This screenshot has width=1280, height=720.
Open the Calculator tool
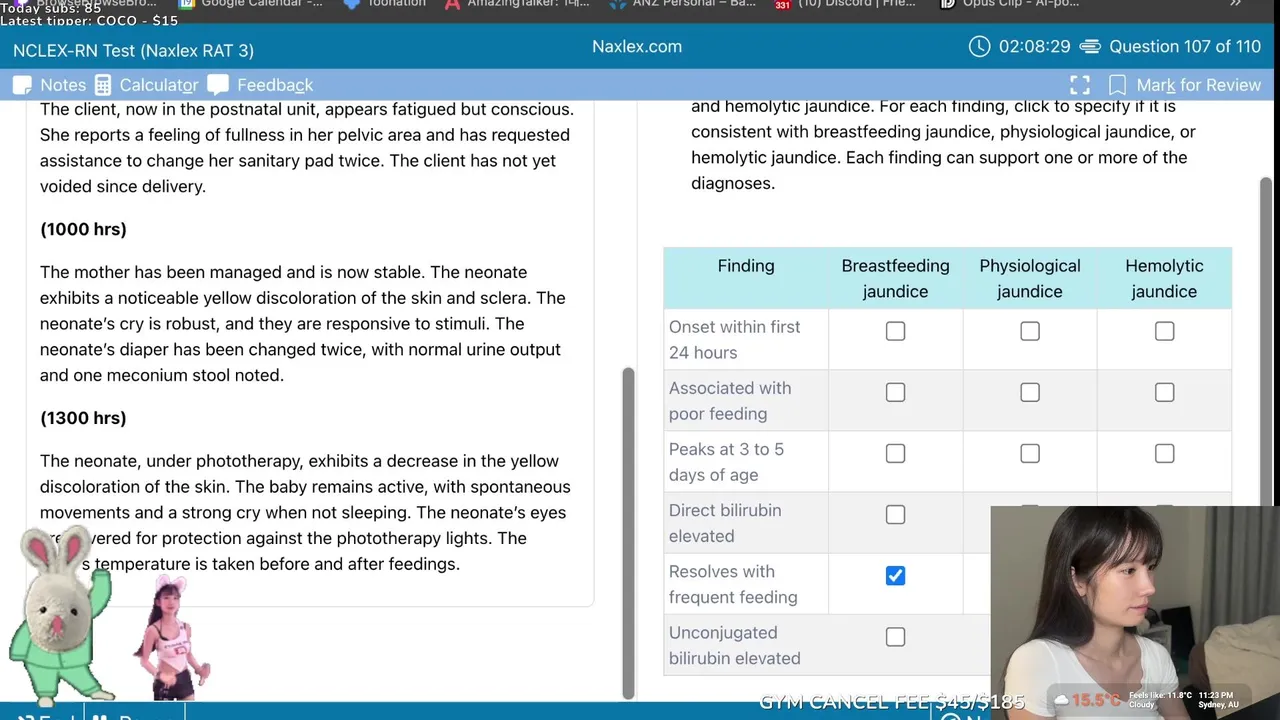pyautogui.click(x=146, y=85)
